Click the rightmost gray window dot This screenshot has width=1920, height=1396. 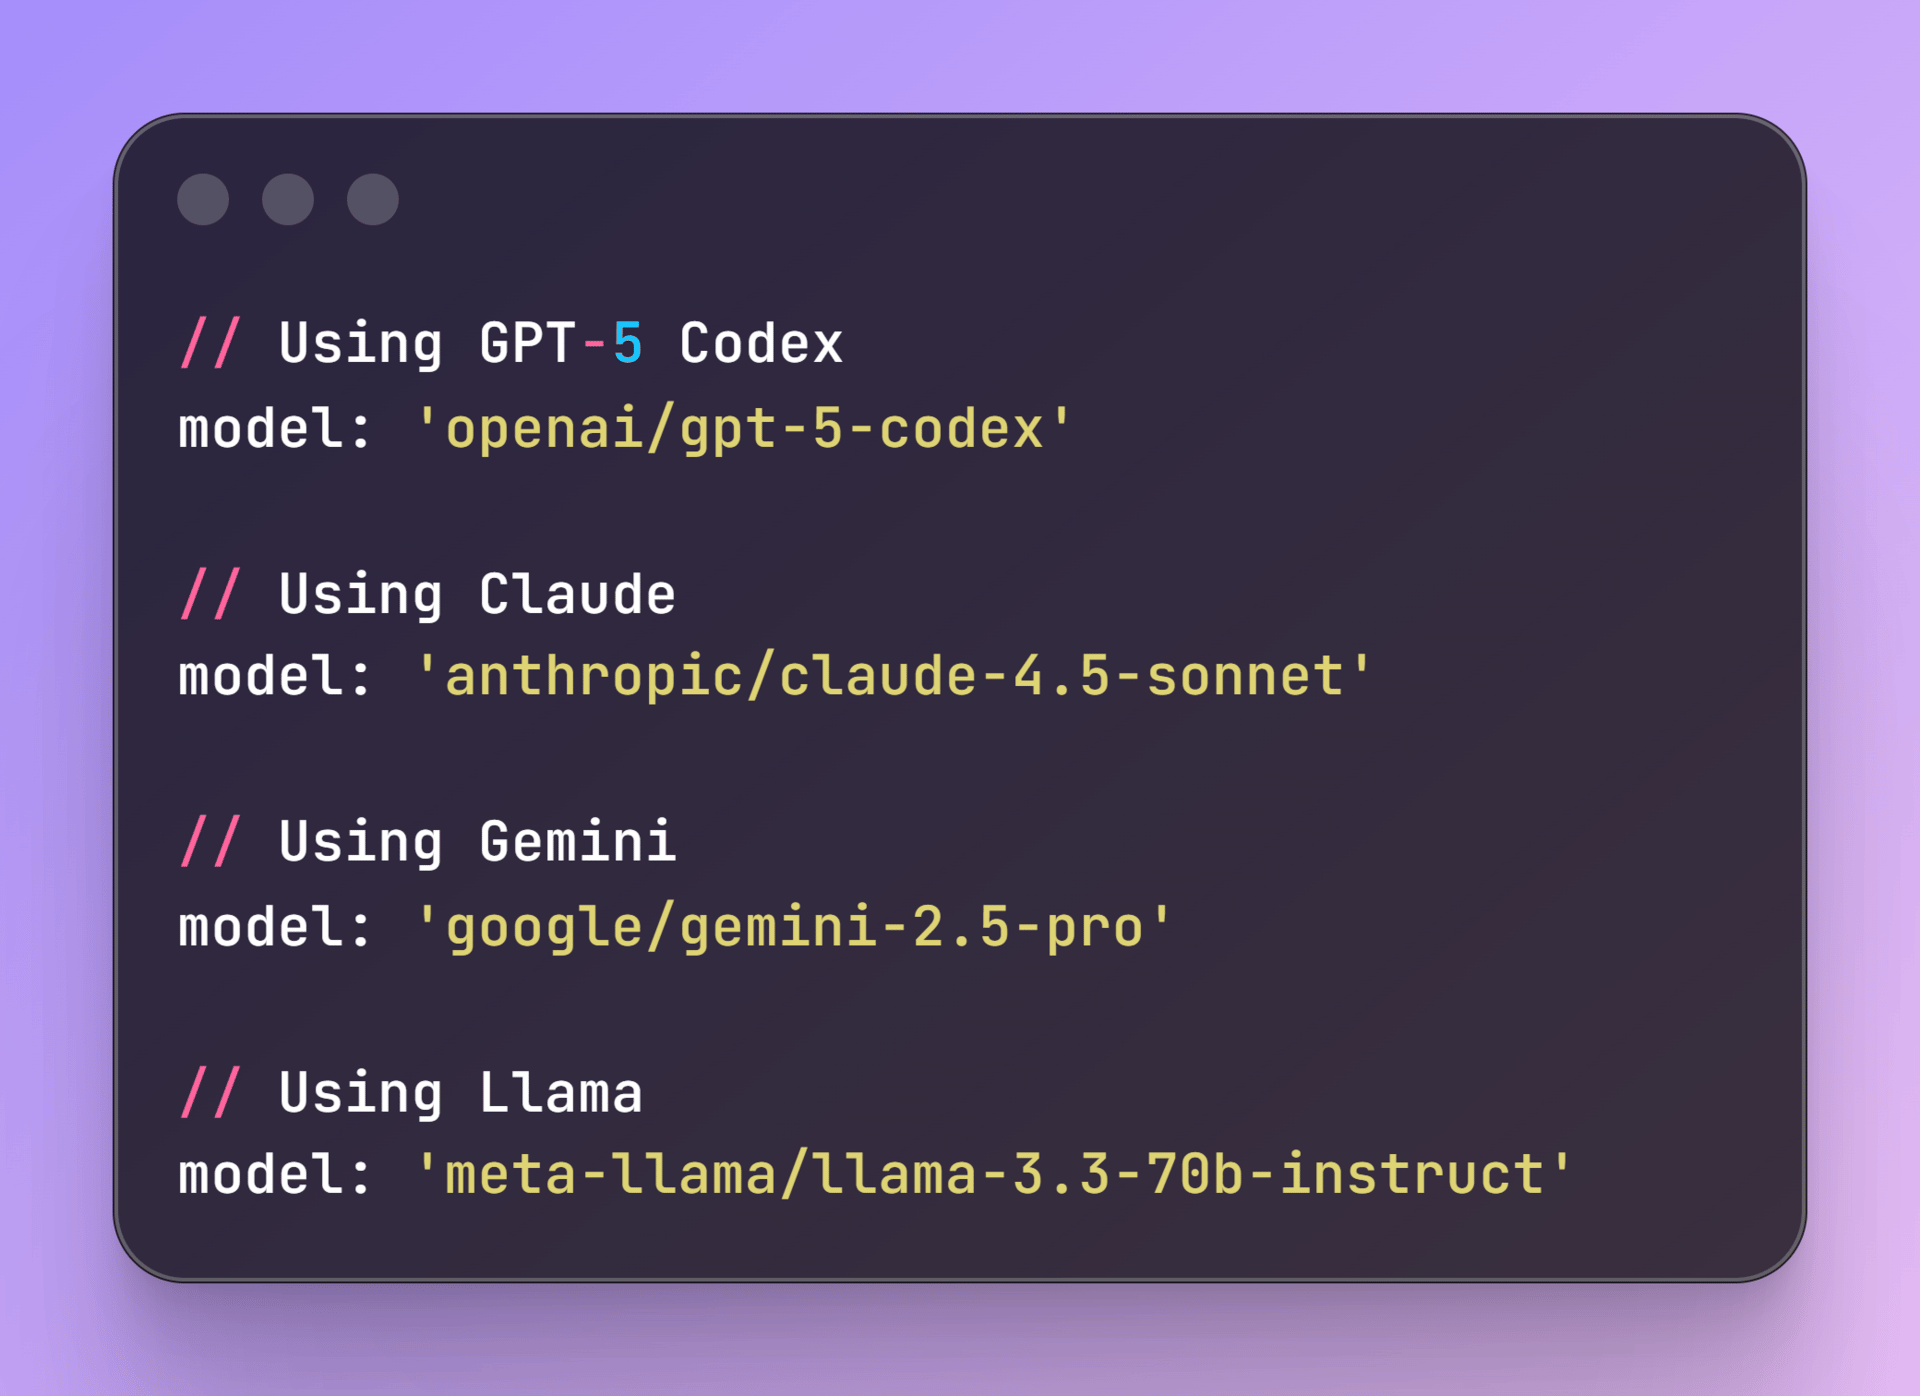click(x=373, y=199)
